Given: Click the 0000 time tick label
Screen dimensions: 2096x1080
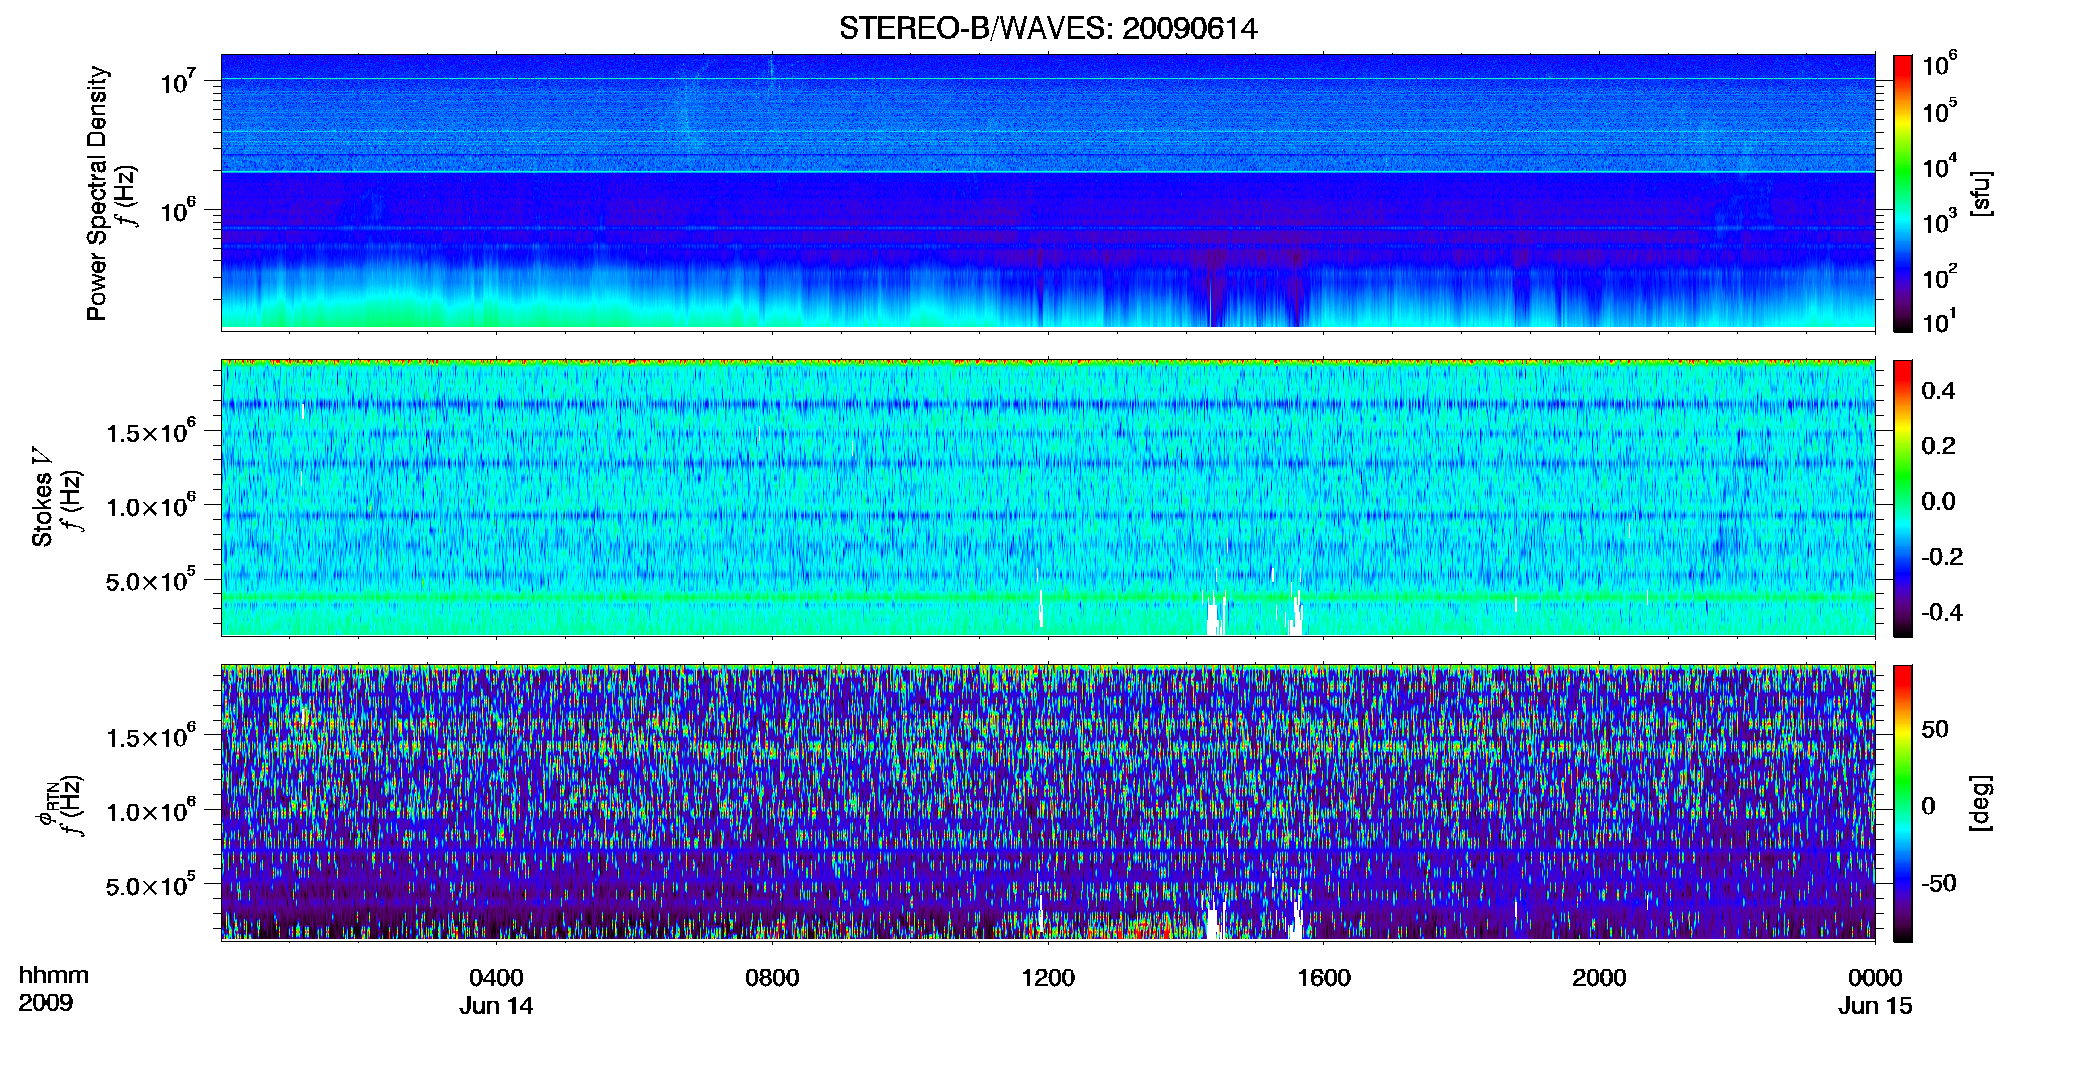Looking at the screenshot, I should point(1875,978).
